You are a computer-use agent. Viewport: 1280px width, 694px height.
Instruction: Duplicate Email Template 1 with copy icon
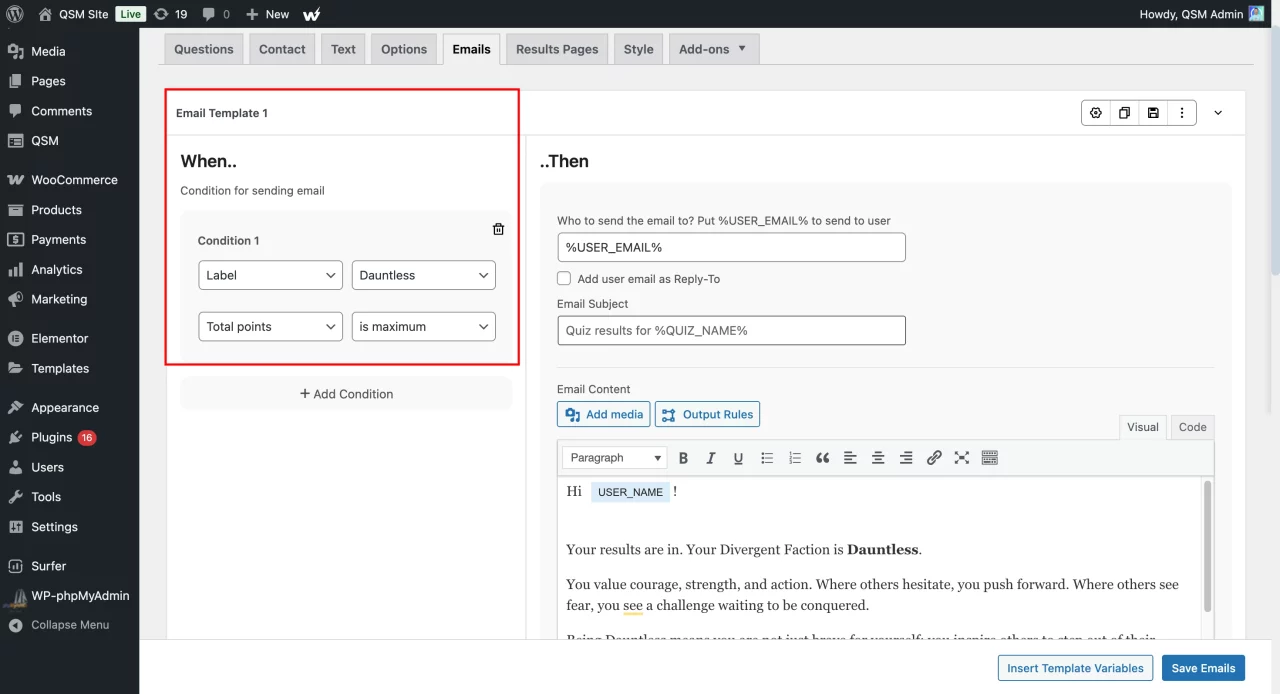pos(1124,113)
